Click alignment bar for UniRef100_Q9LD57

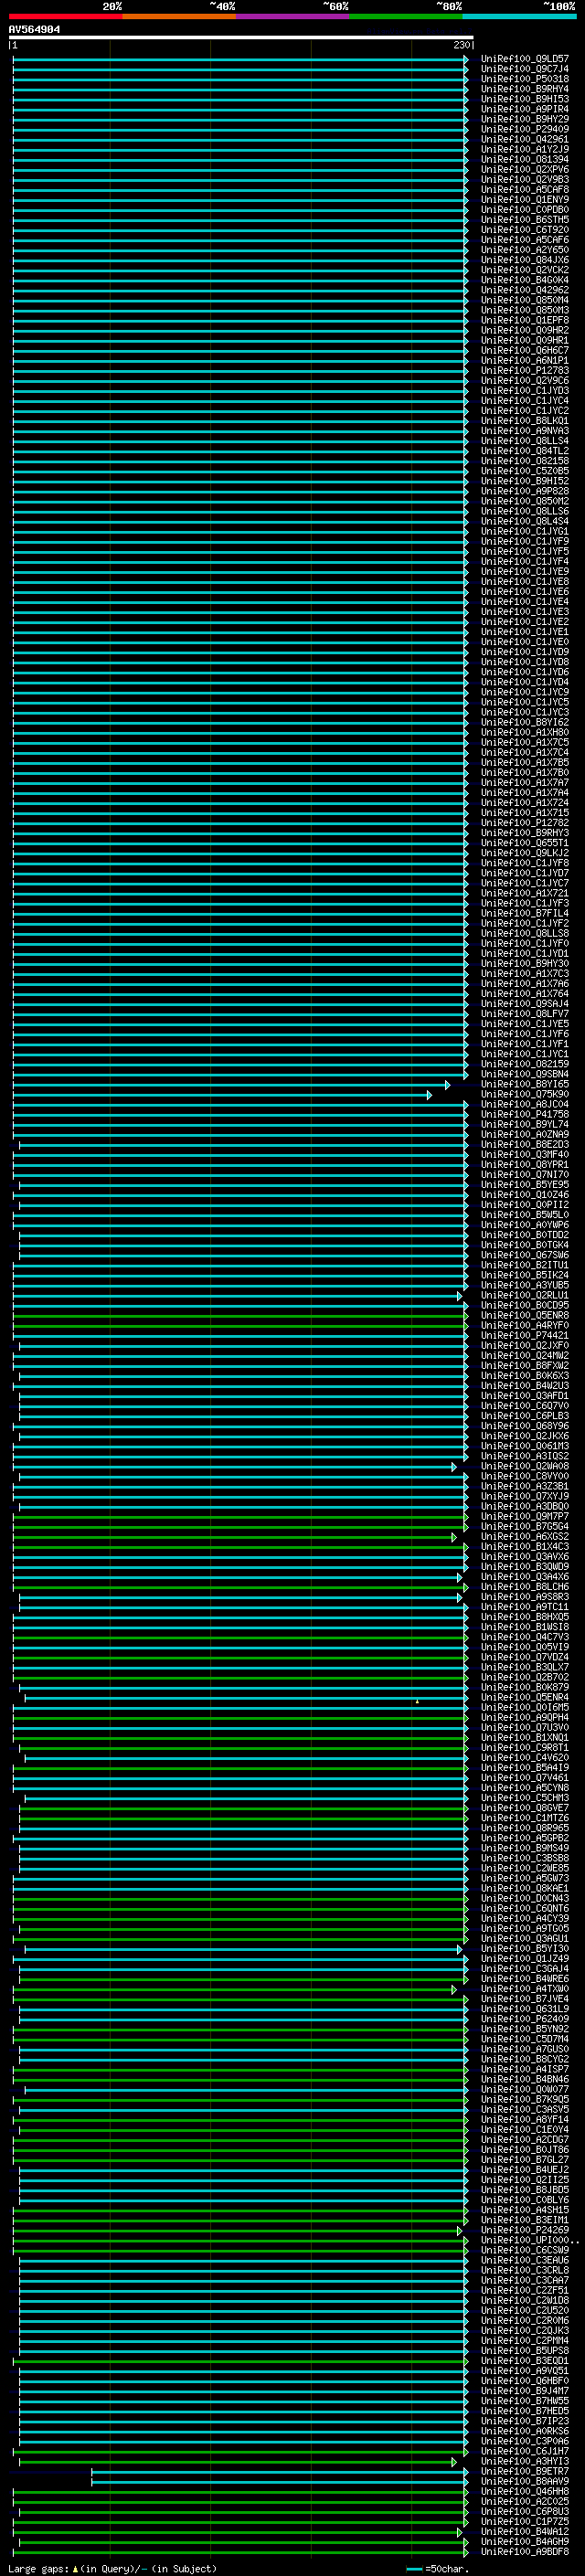pos(240,59)
